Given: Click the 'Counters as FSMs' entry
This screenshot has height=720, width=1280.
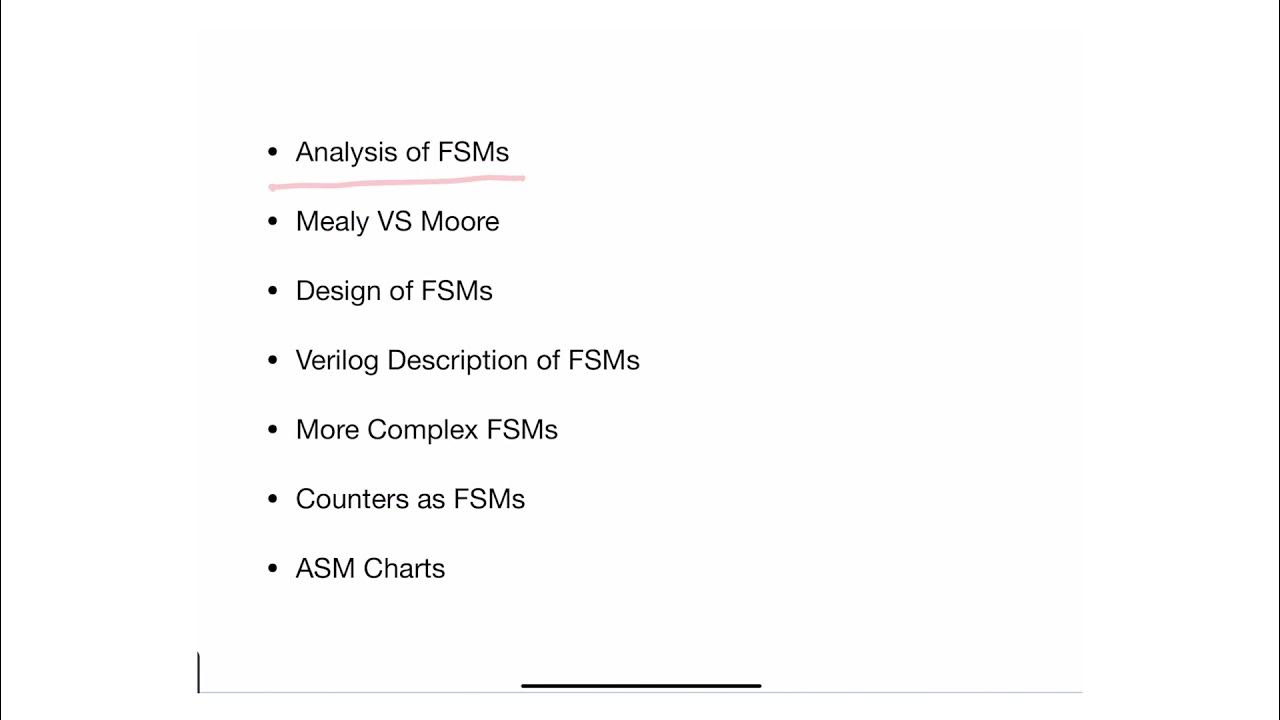Looking at the screenshot, I should click(410, 499).
